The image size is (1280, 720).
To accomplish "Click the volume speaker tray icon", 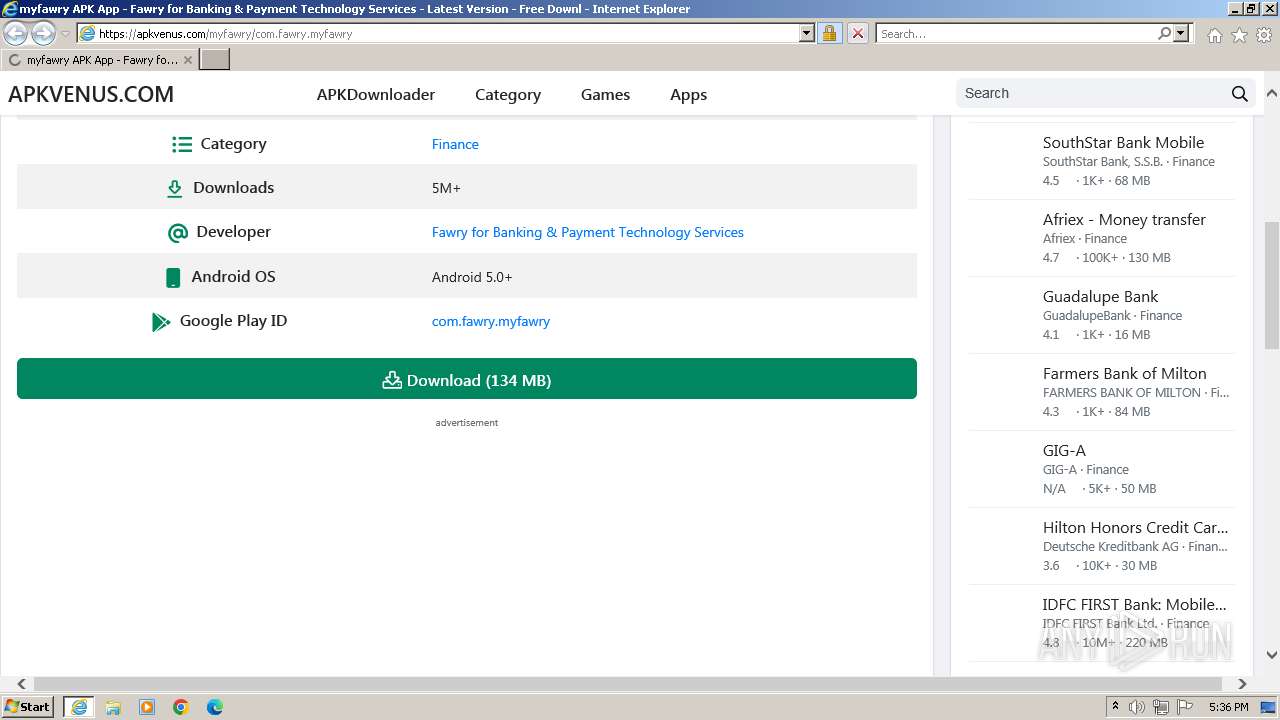I will tap(1137, 707).
